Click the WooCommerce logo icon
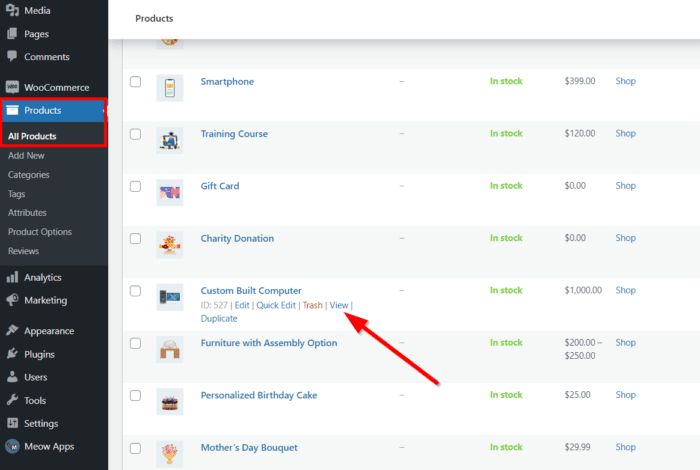700x470 pixels. point(12,88)
